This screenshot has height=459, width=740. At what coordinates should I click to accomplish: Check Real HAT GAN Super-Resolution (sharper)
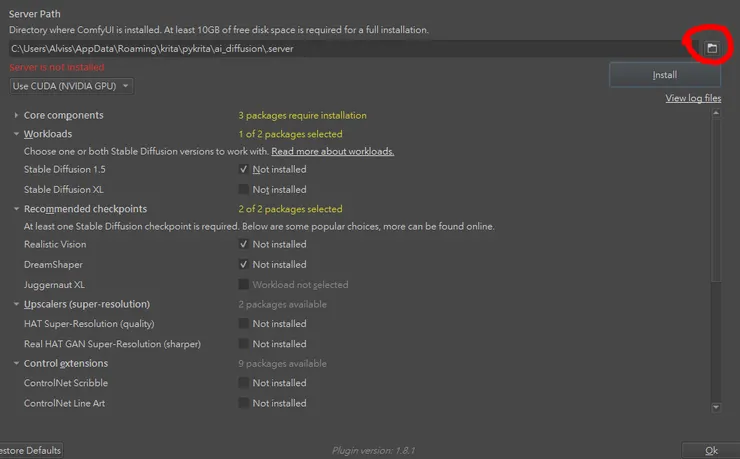(244, 343)
